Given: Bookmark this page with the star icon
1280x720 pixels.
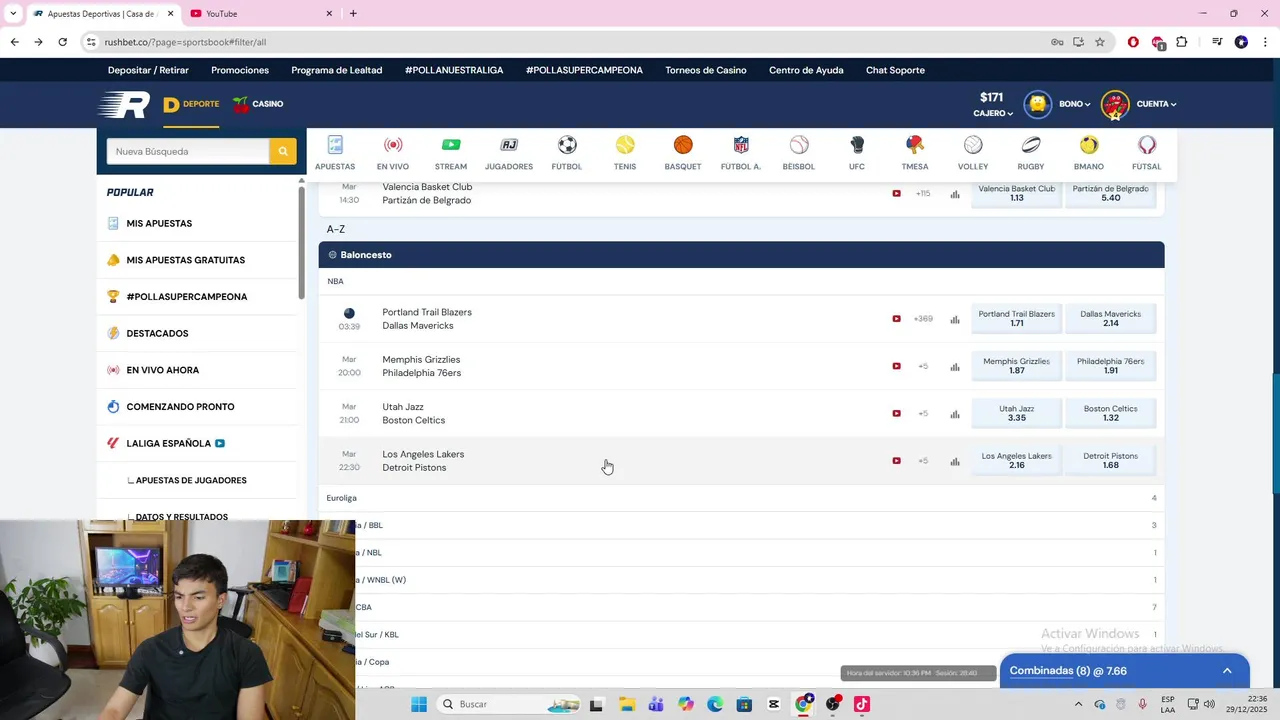Looking at the screenshot, I should [x=1100, y=42].
